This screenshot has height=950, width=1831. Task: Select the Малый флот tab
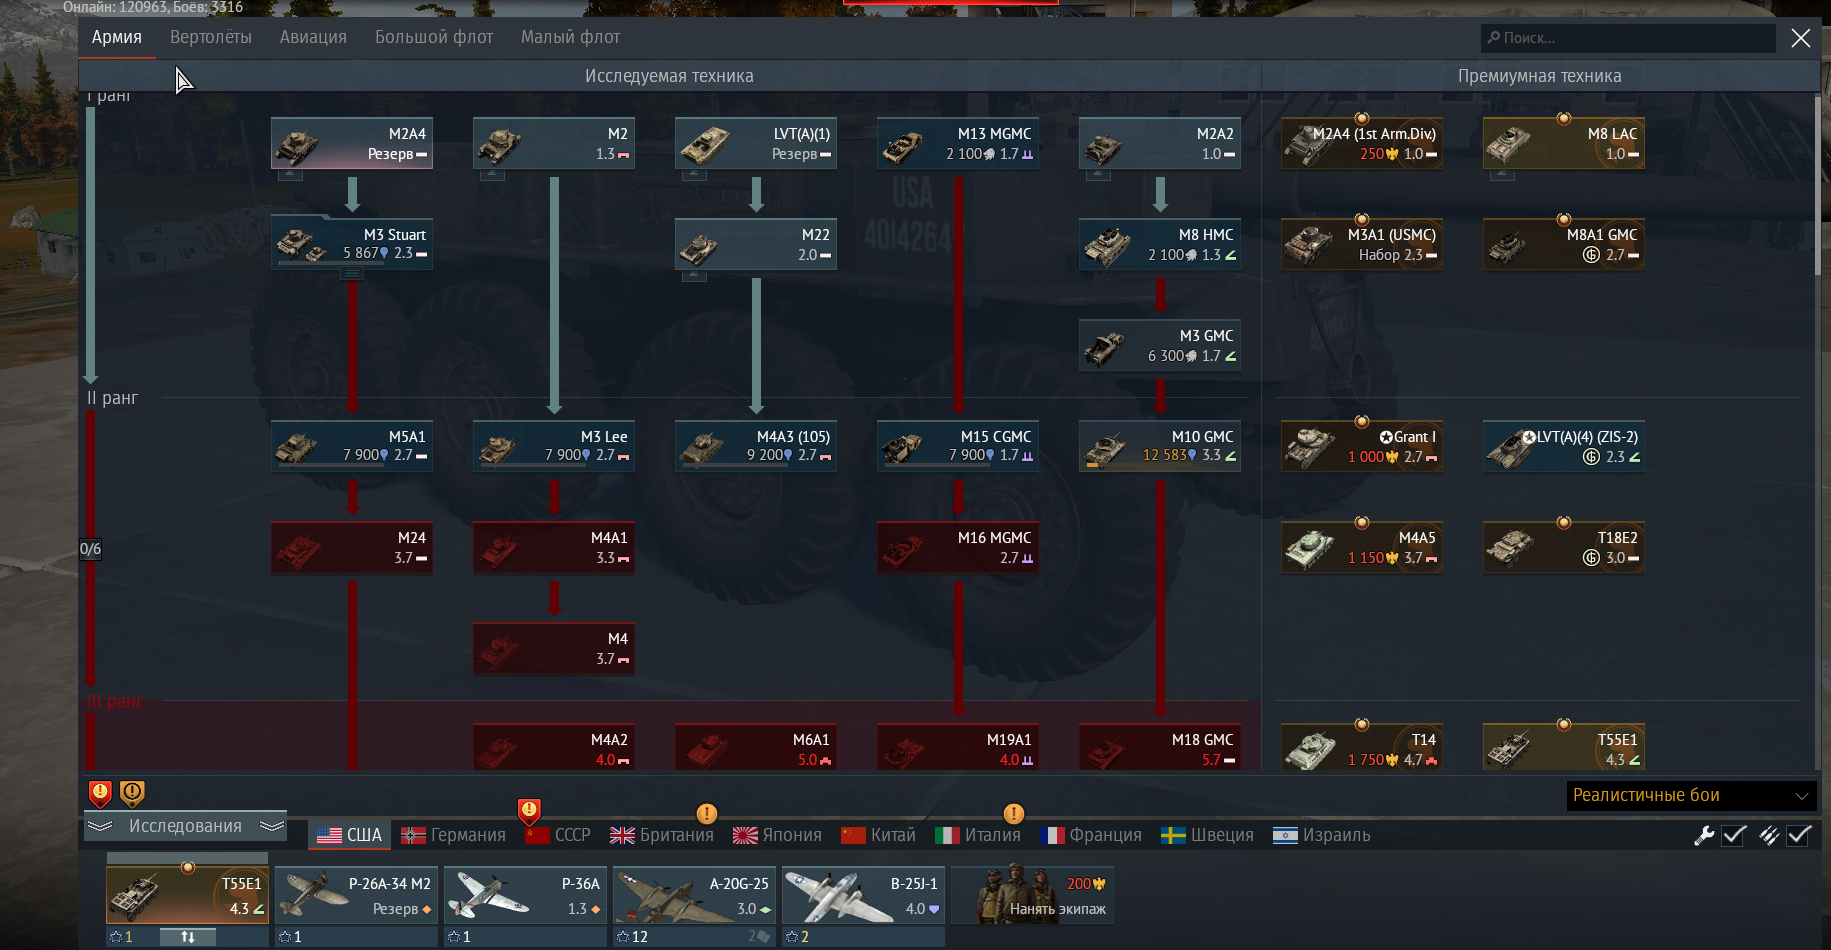570,37
